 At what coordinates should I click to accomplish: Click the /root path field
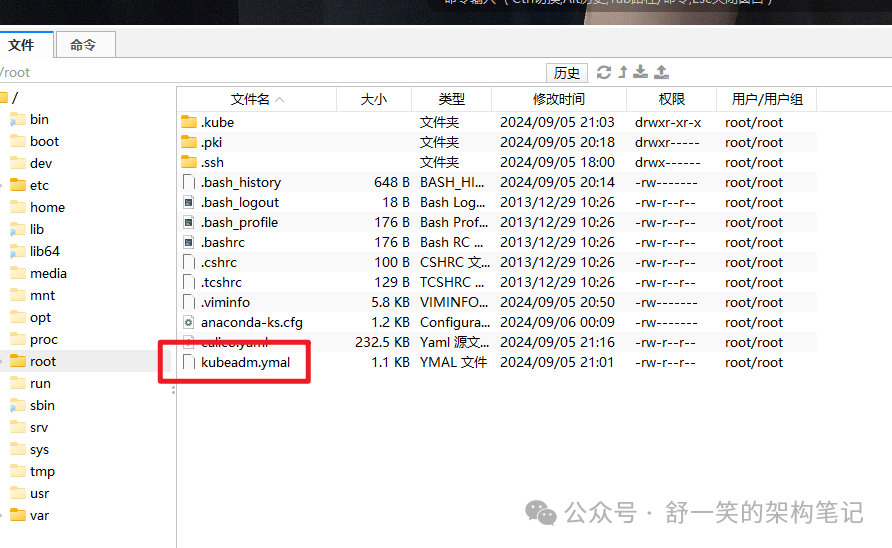(270, 72)
